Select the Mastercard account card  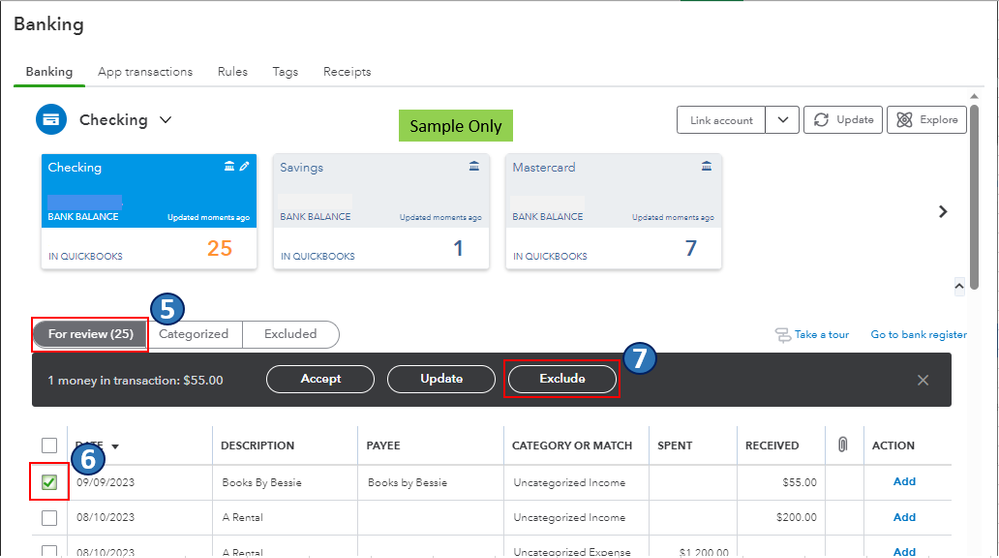pos(613,210)
